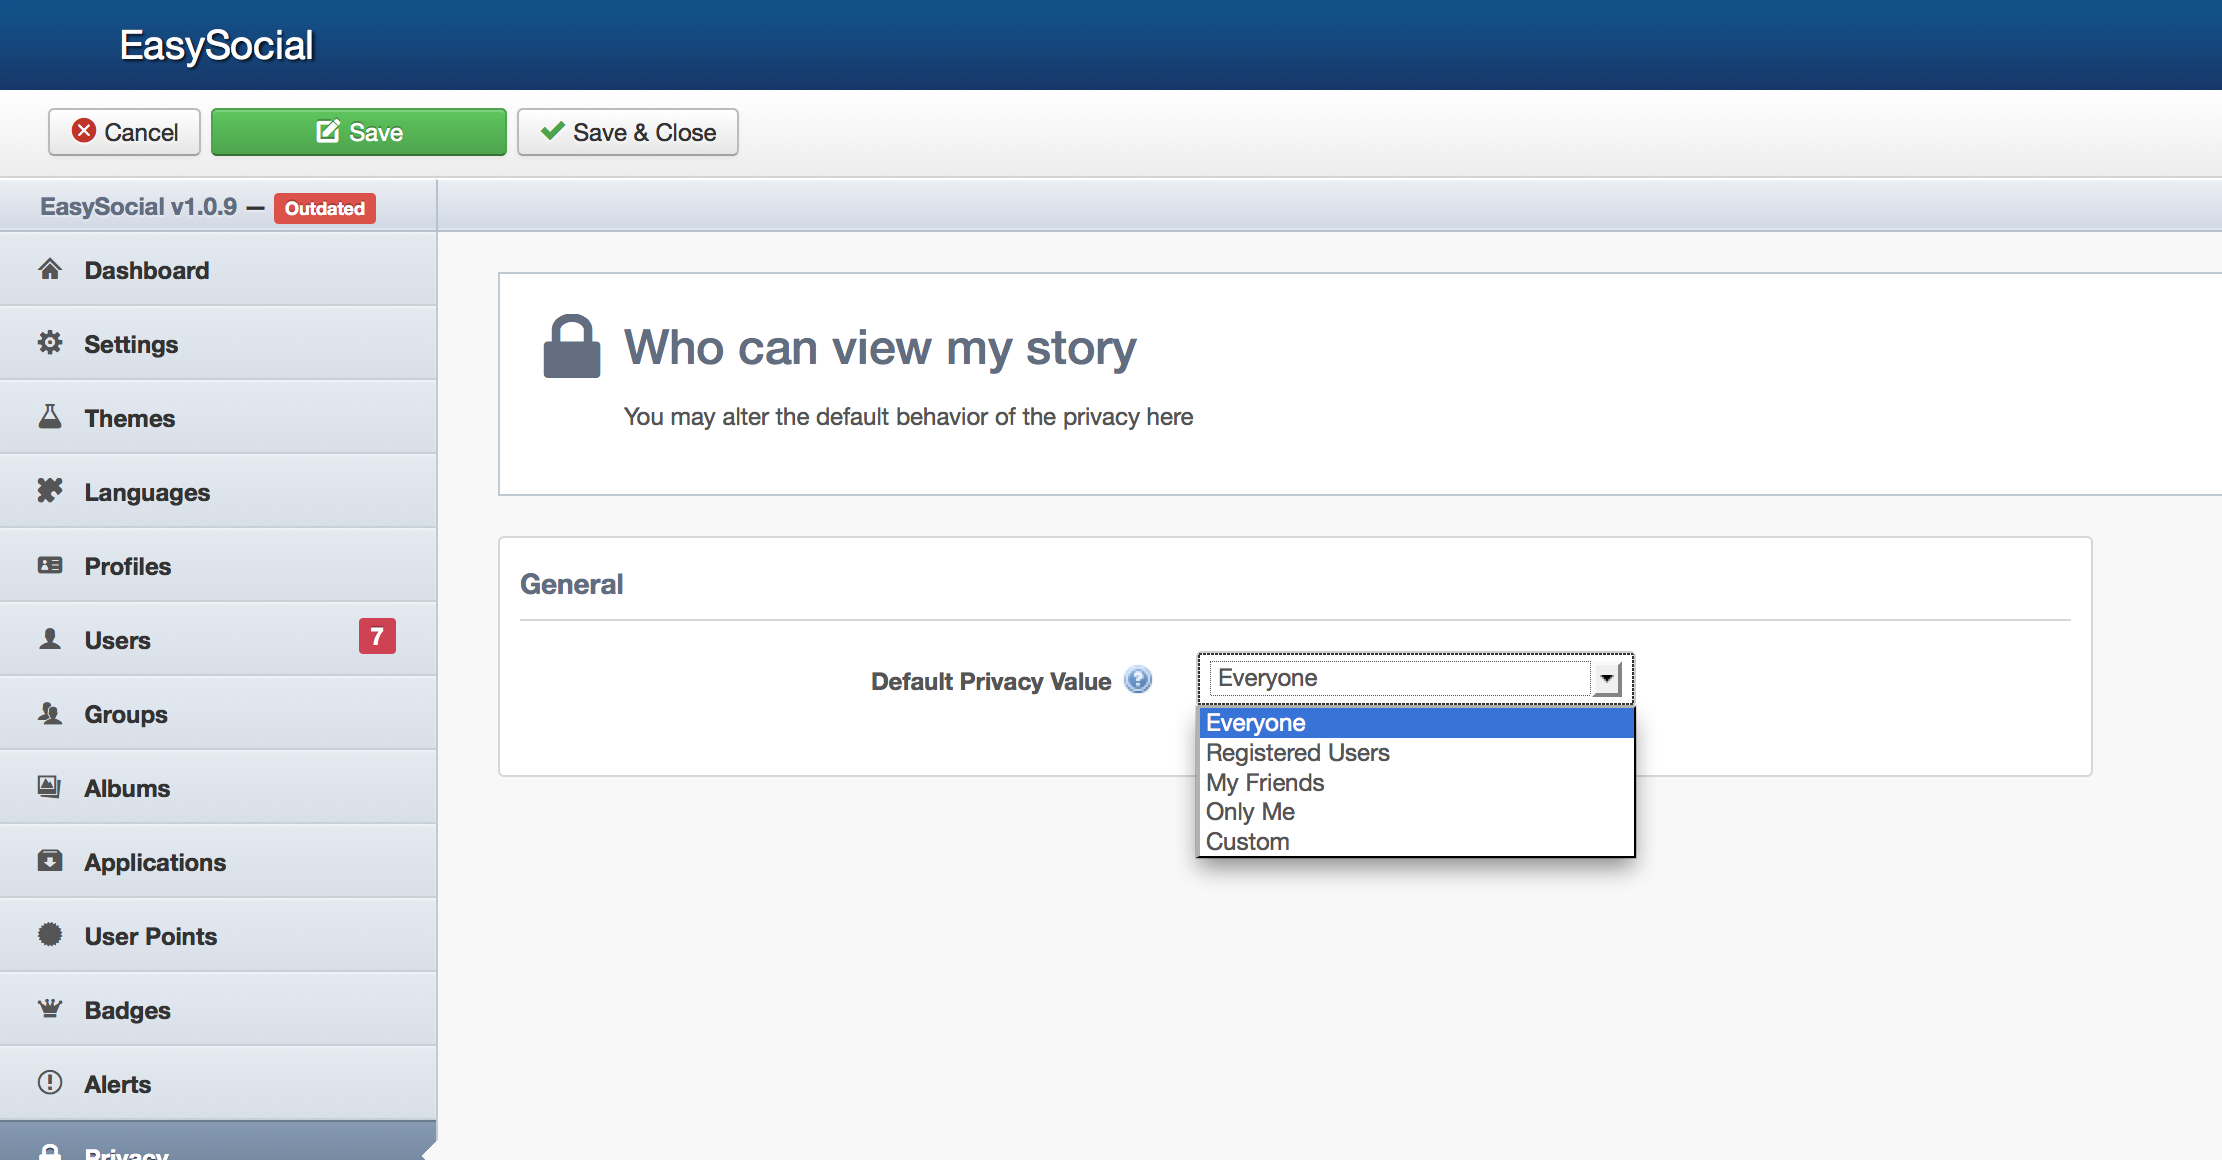
Task: Click the Default Privacy Value select box
Action: pyautogui.click(x=1415, y=678)
